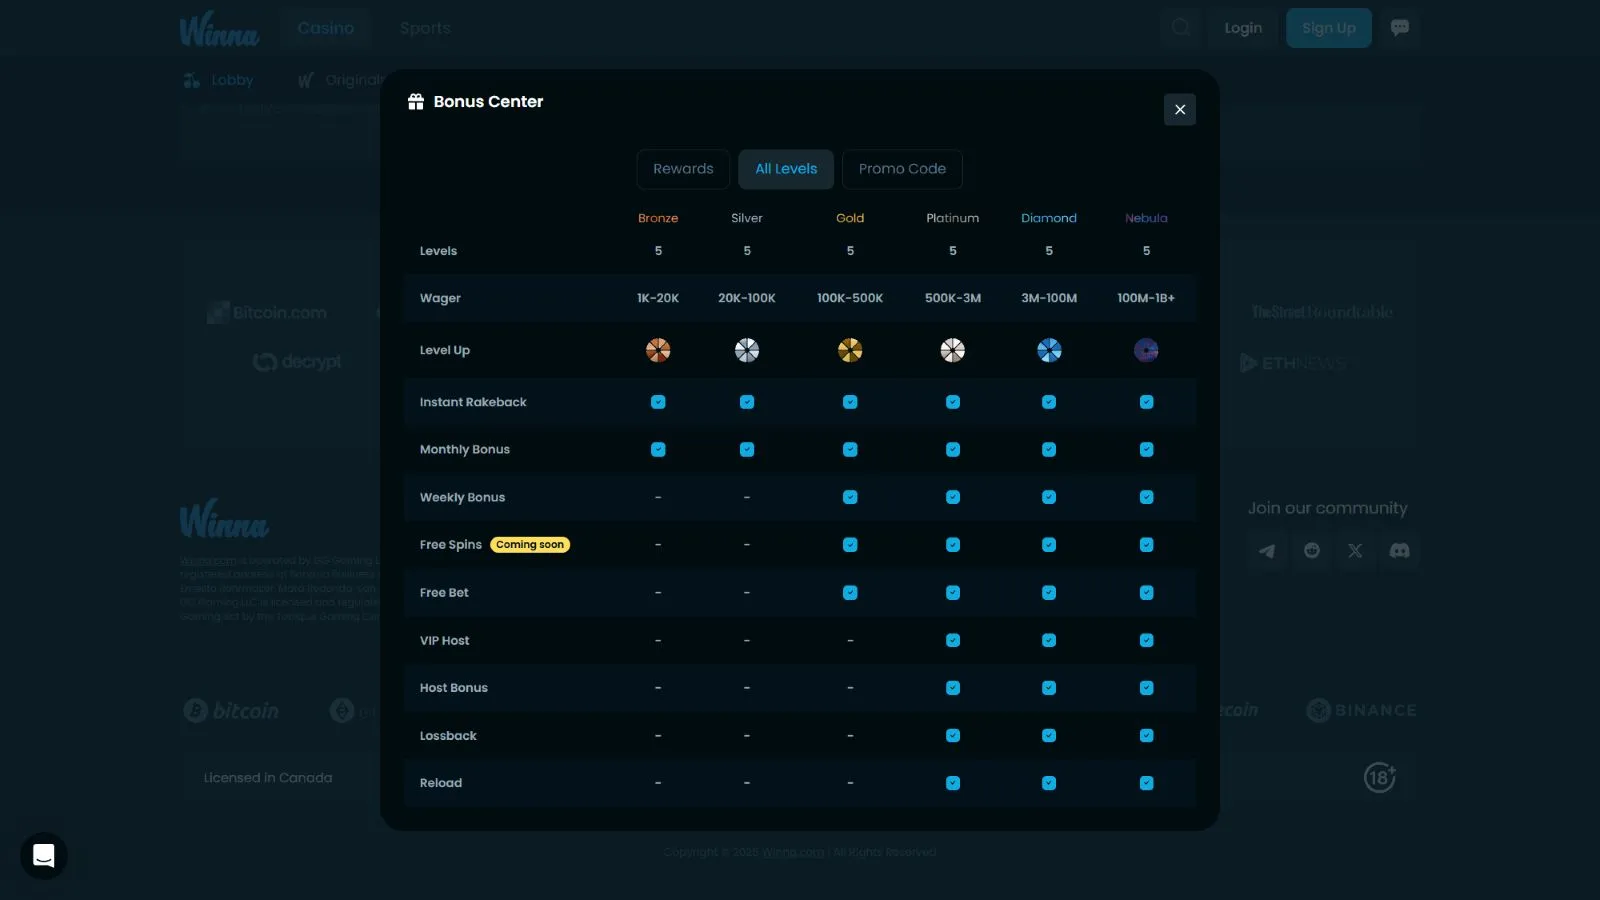Open the chat bubble icon in header

(1400, 28)
